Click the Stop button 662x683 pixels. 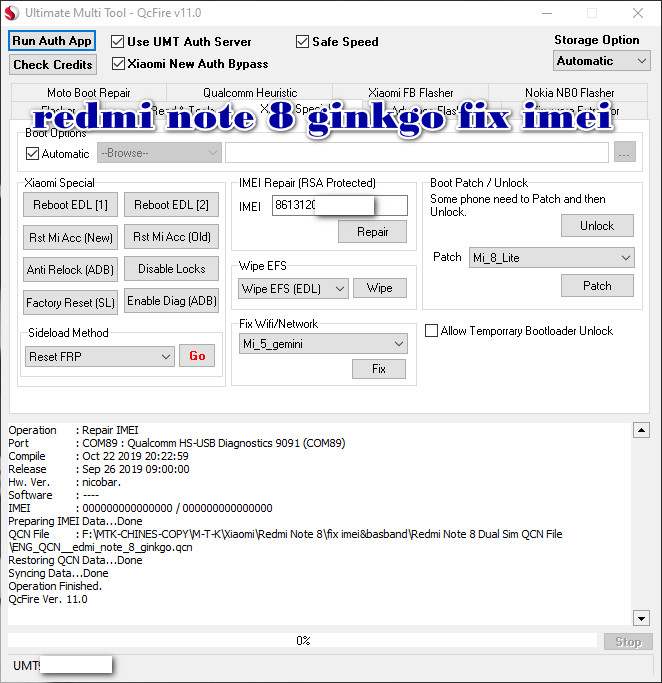tap(628, 642)
